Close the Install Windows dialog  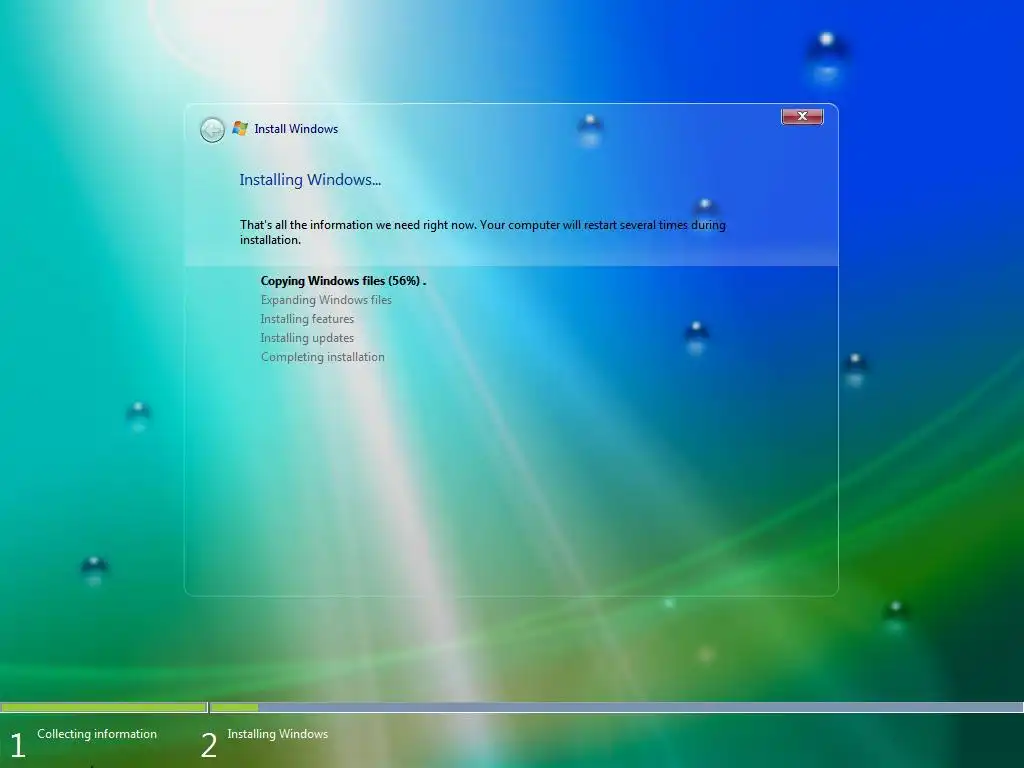(x=802, y=116)
